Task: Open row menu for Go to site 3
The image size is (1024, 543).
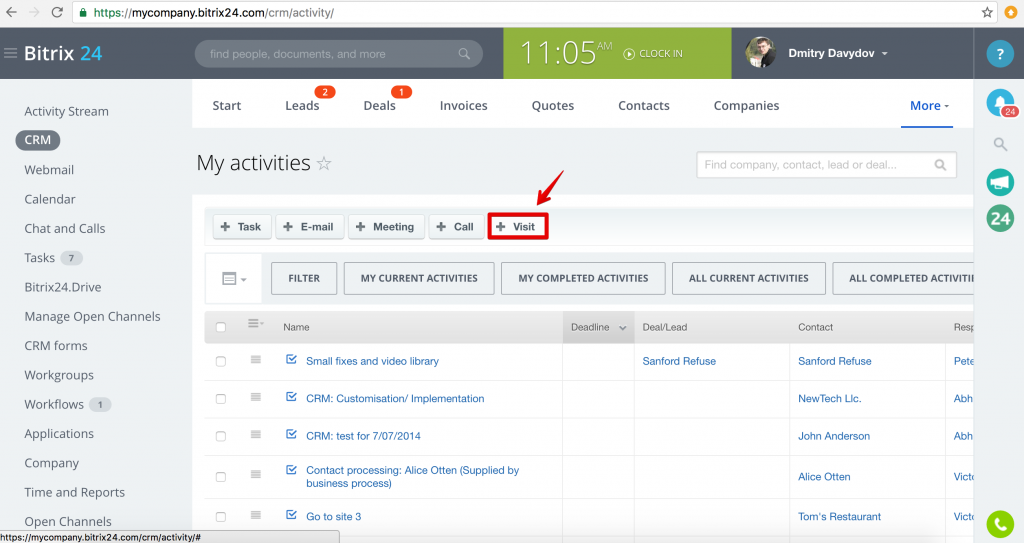Action: point(256,515)
